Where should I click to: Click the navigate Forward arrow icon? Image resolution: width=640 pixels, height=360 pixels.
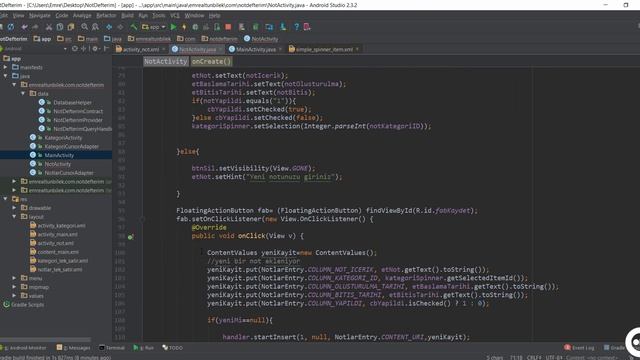(120, 27)
